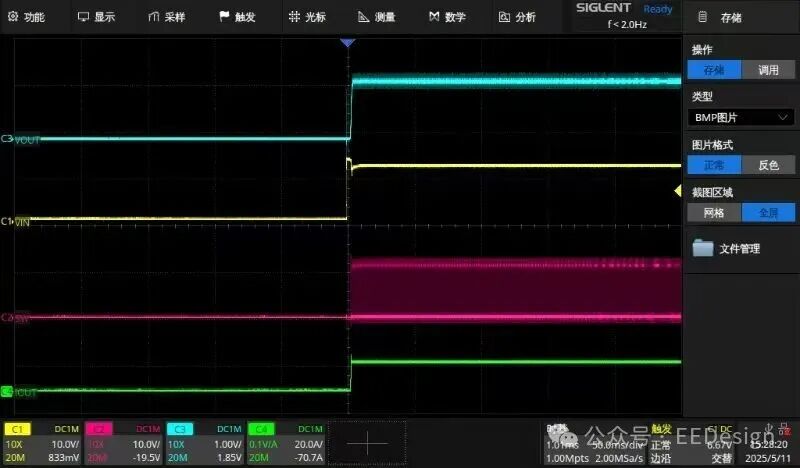Open the C3 channel settings box
The height and width of the screenshot is (468, 800).
pos(206,443)
